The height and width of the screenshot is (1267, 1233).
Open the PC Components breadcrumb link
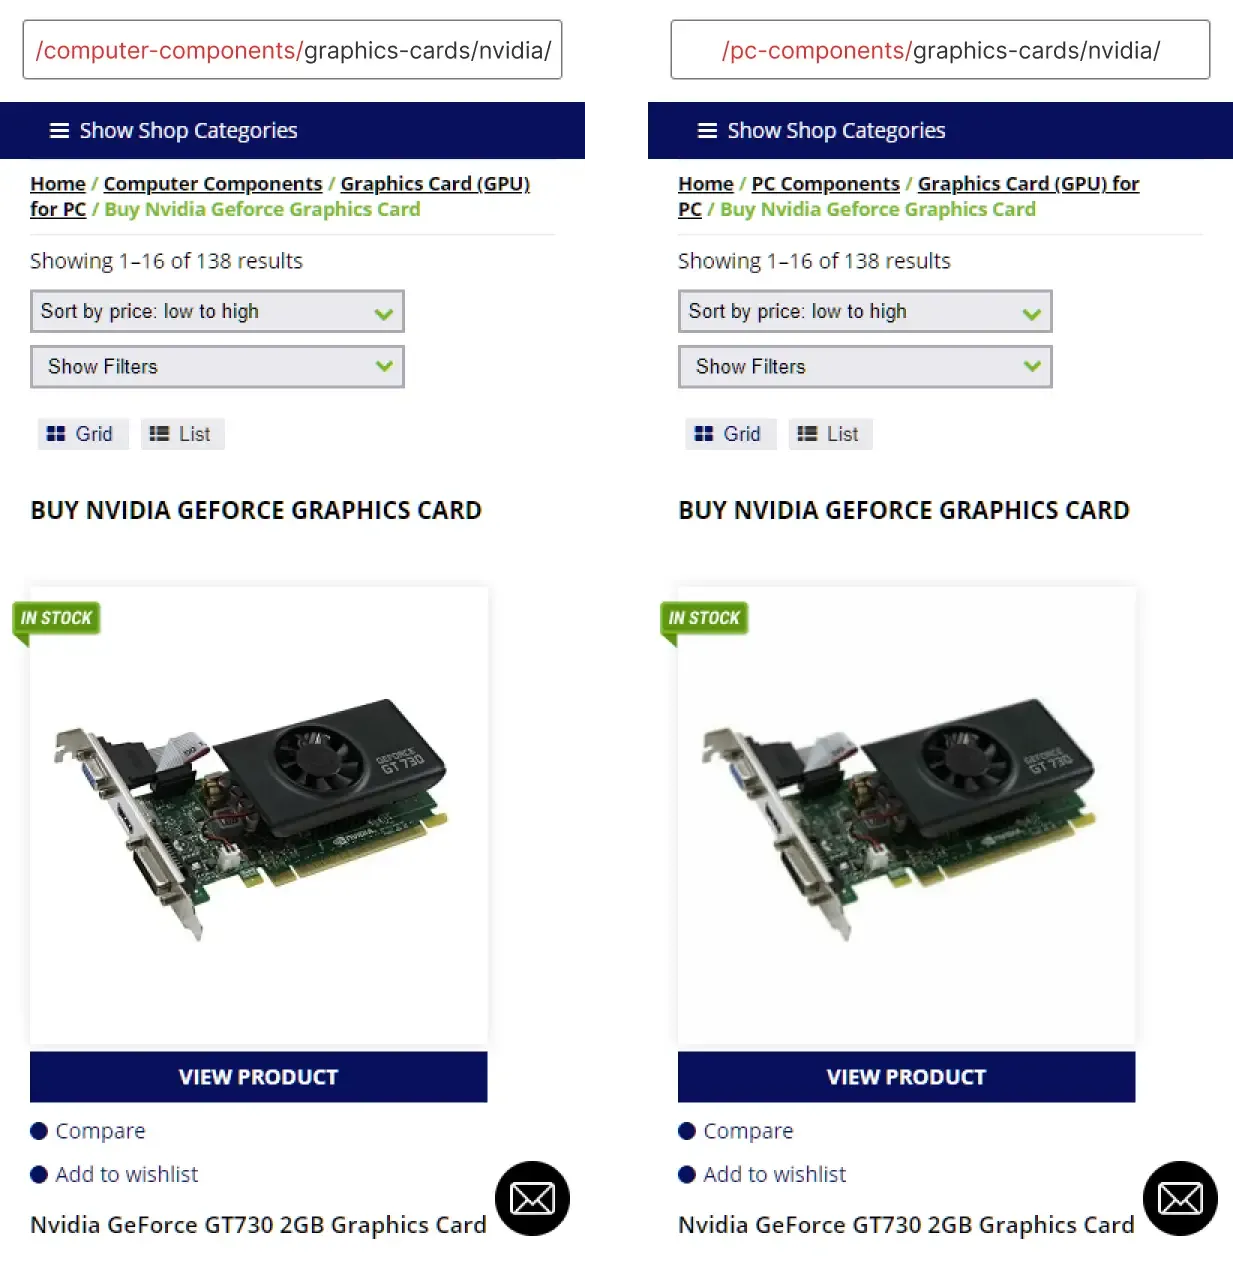pyautogui.click(x=826, y=184)
